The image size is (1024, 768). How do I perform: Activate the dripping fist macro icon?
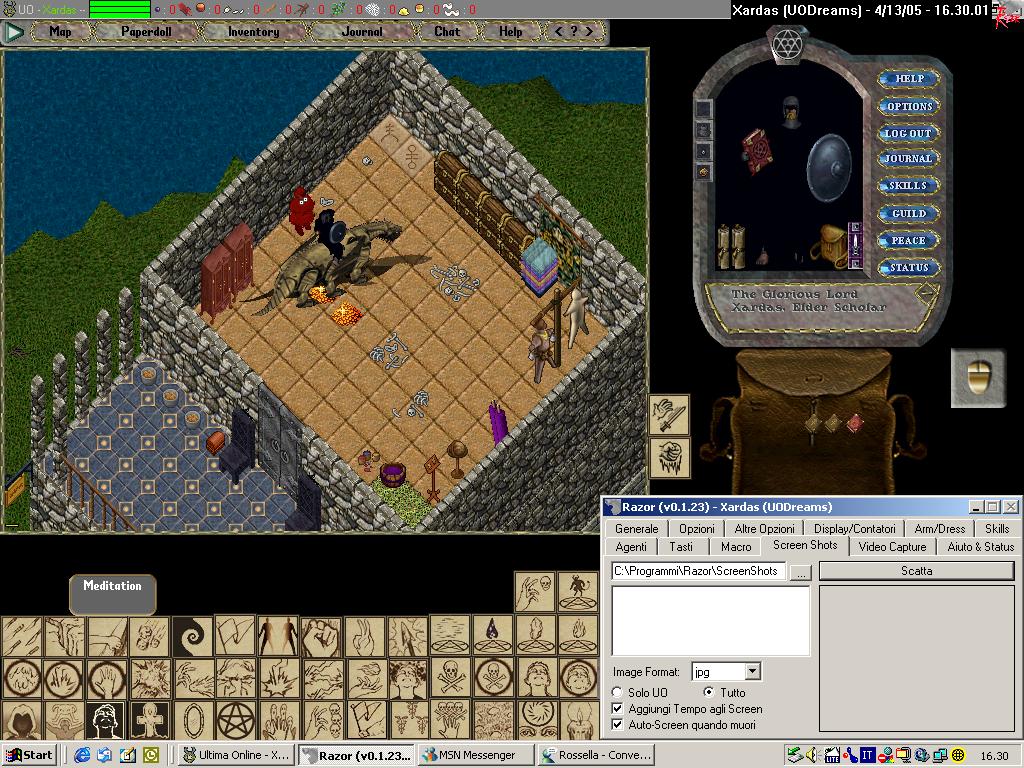point(669,457)
